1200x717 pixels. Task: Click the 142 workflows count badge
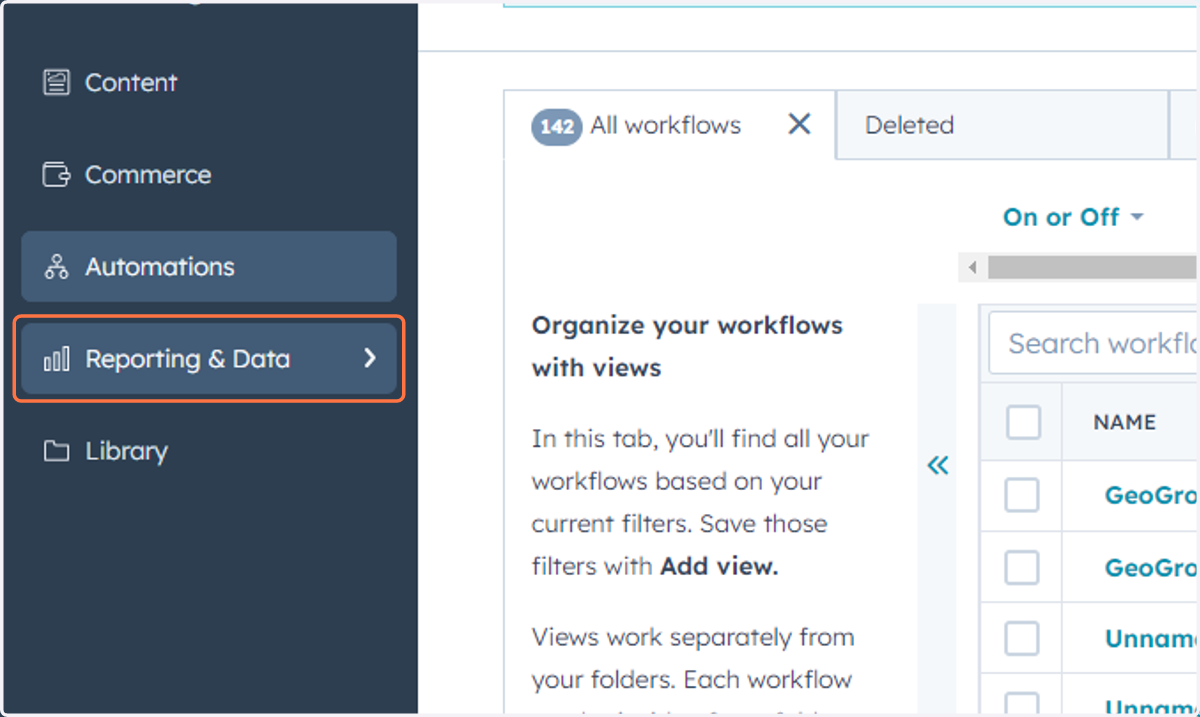point(557,127)
